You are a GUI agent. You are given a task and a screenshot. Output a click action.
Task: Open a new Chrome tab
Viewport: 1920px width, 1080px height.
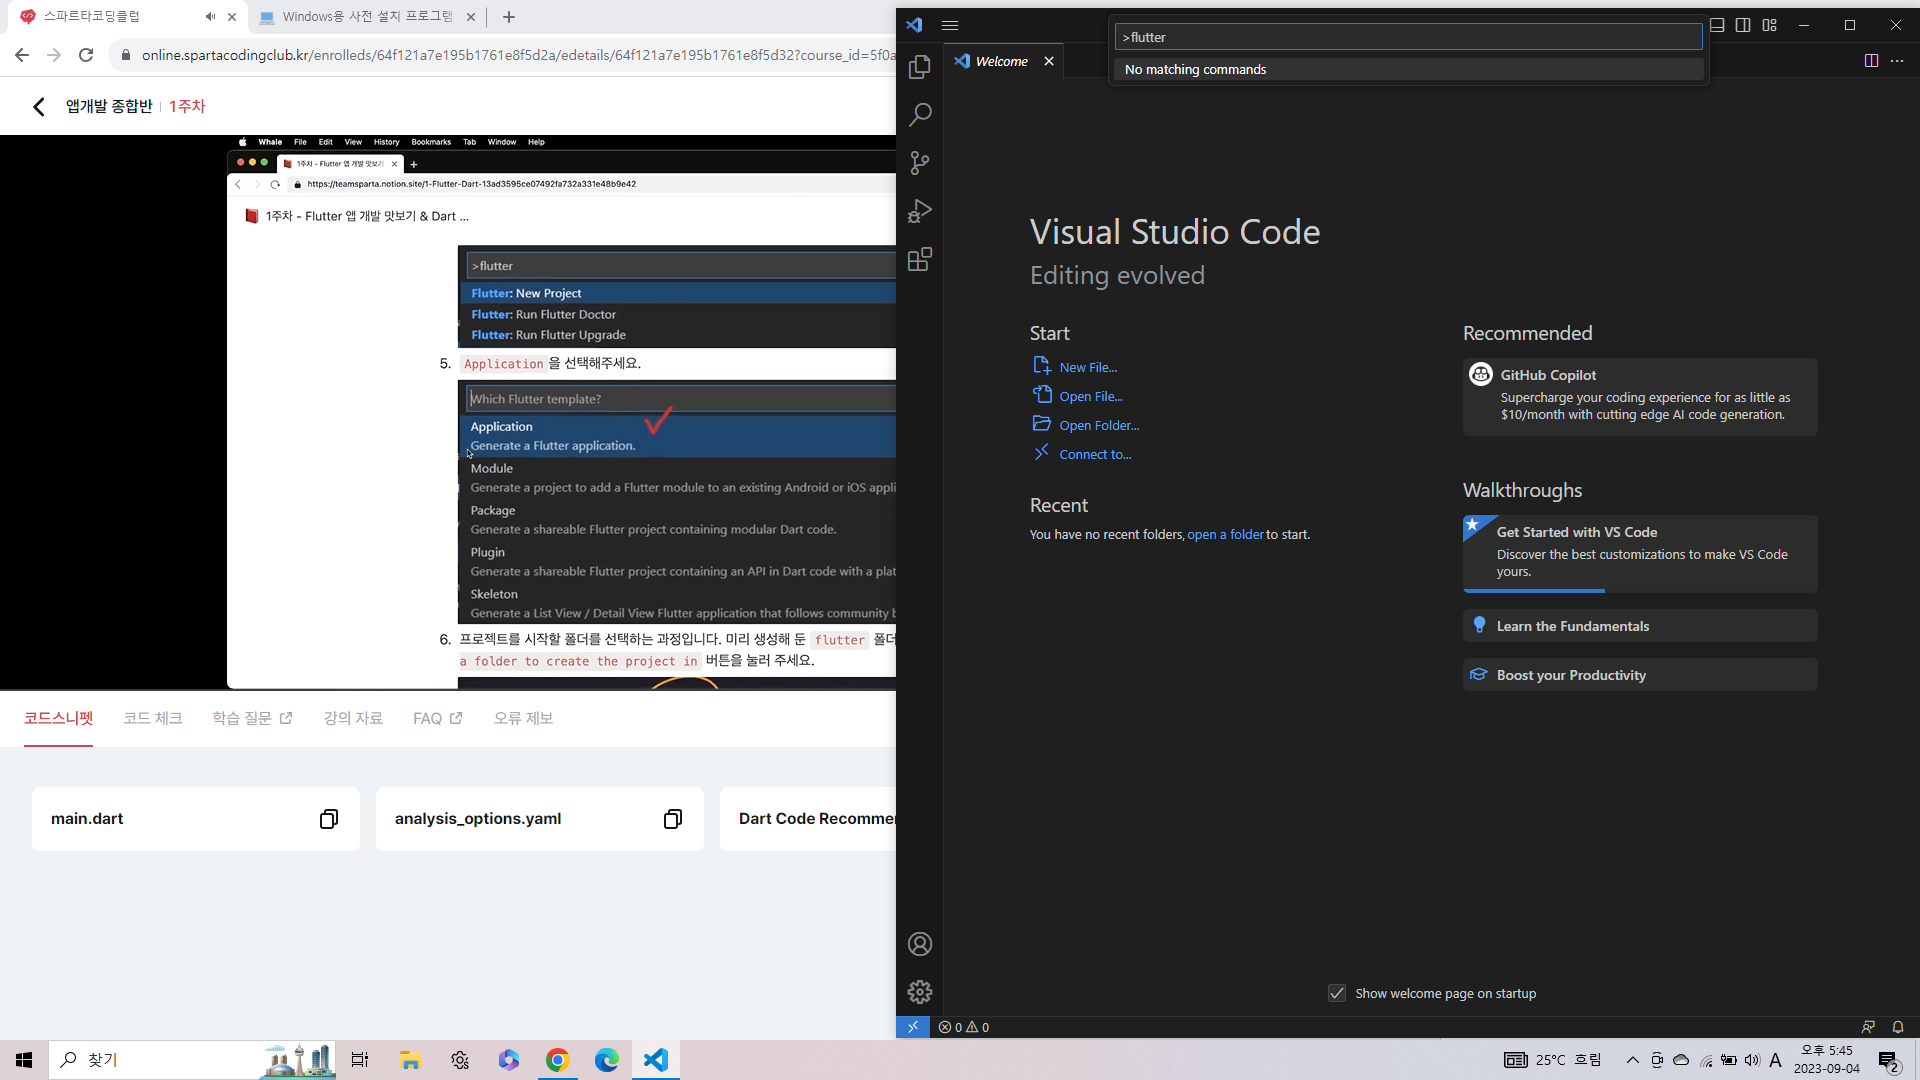point(509,17)
